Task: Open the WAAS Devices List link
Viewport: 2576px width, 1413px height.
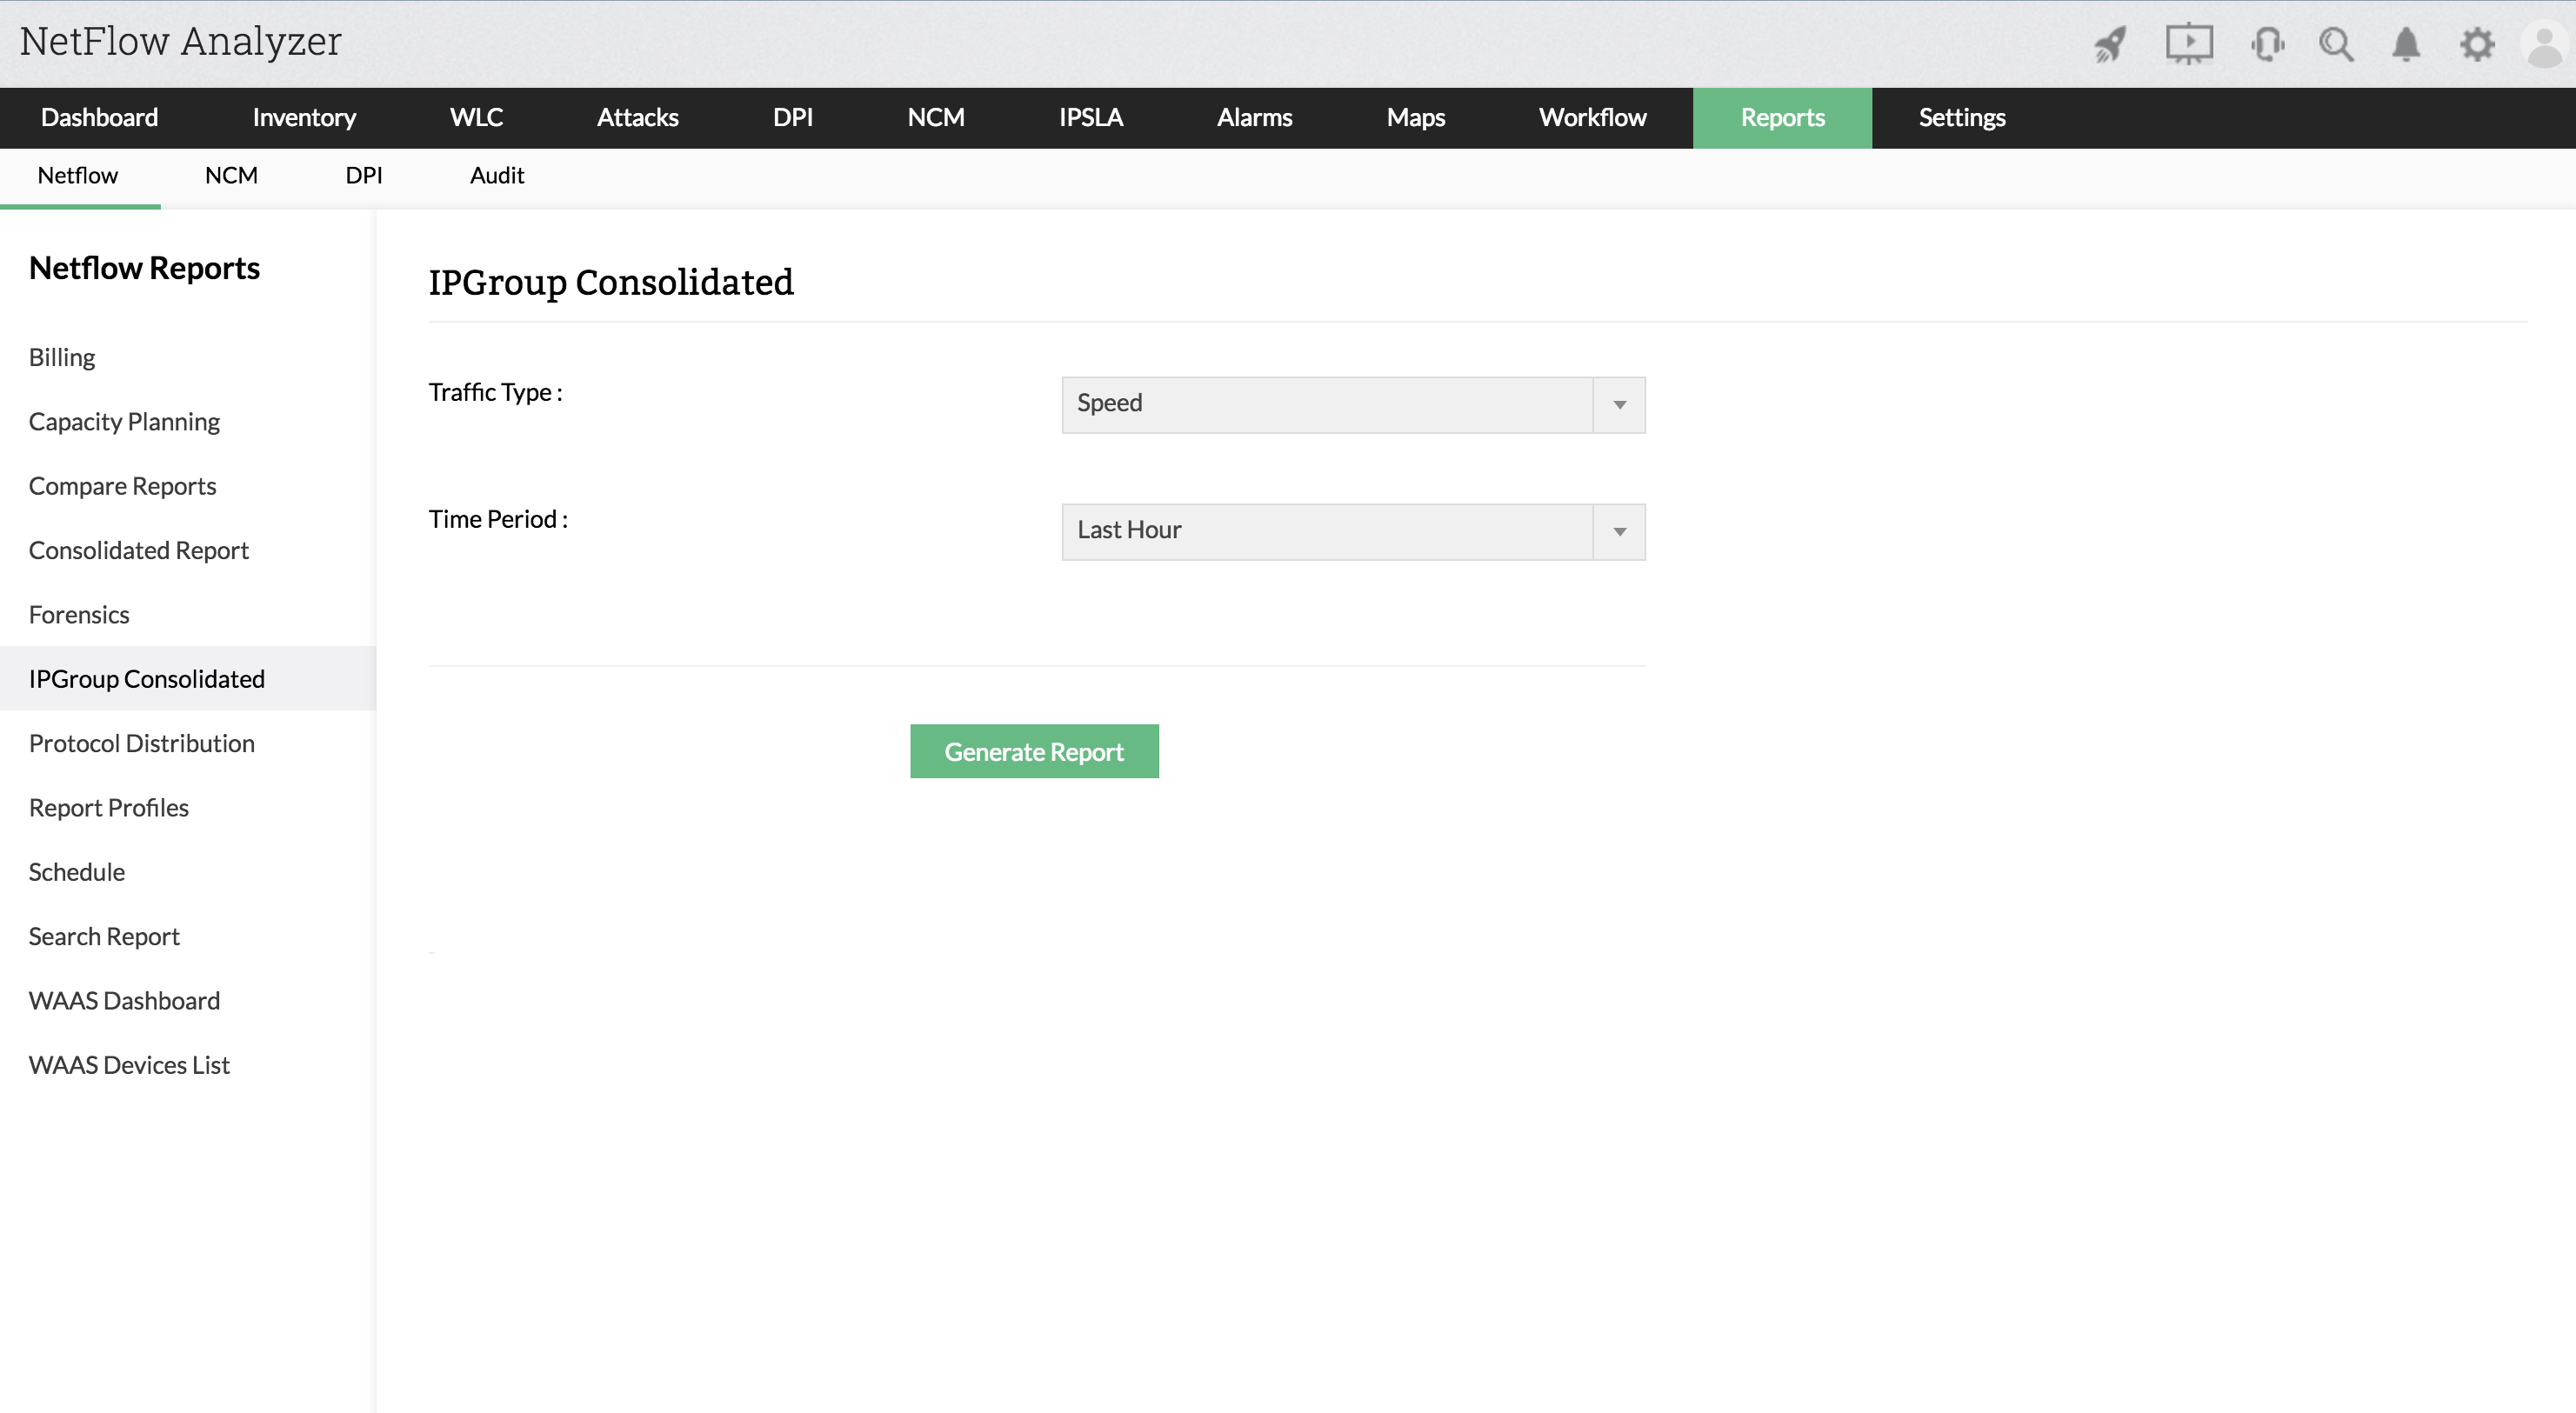Action: click(129, 1065)
